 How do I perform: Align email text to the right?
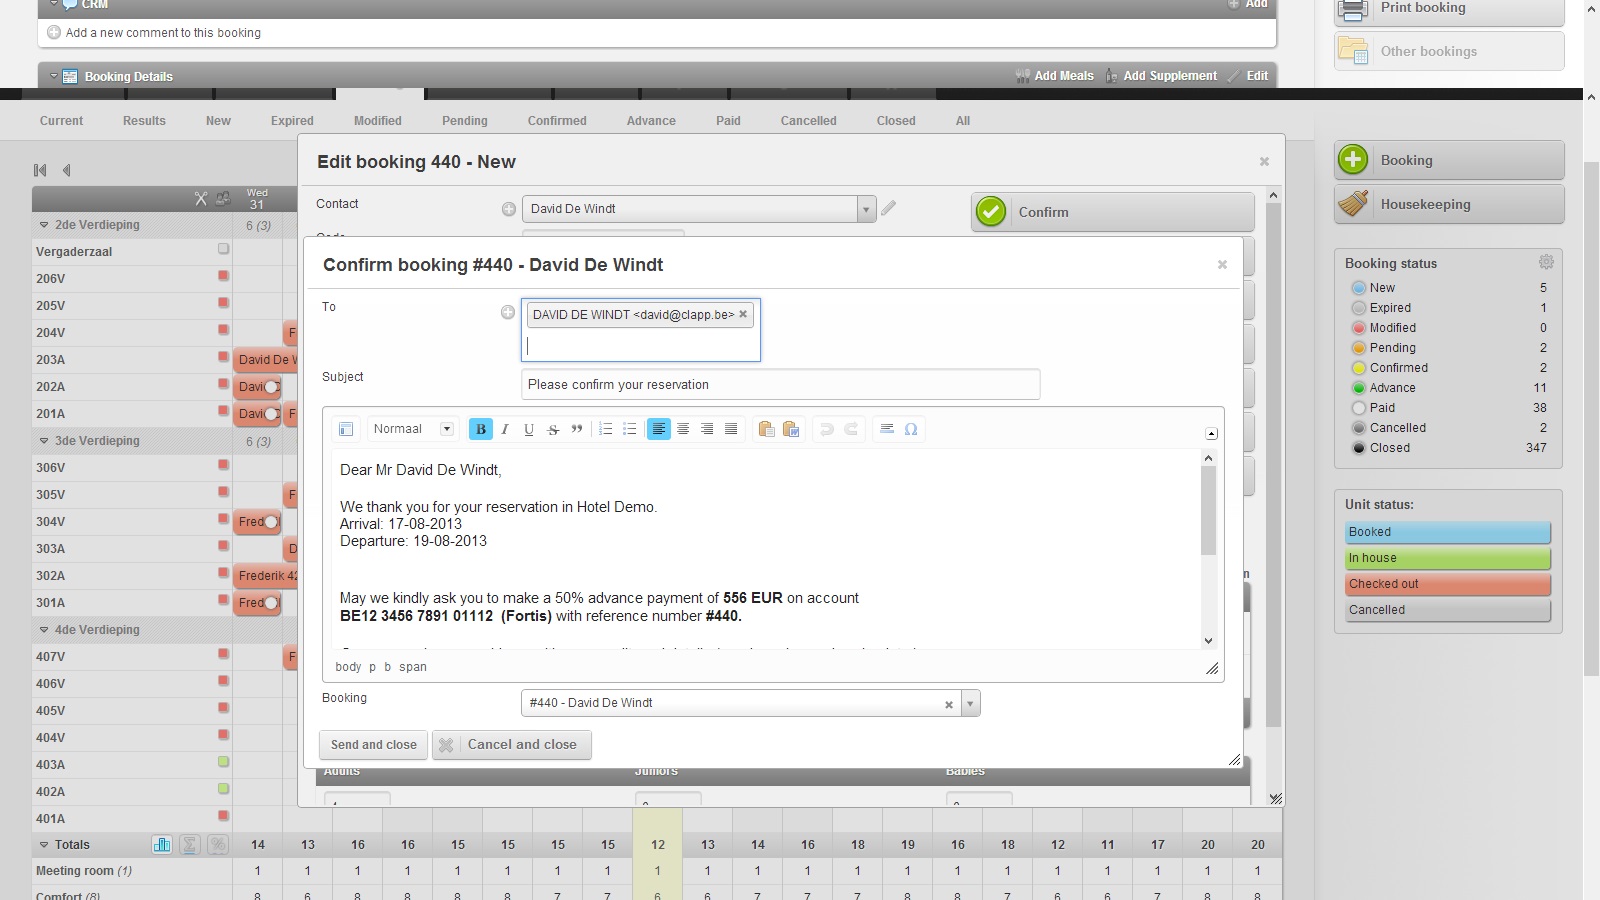coord(707,429)
